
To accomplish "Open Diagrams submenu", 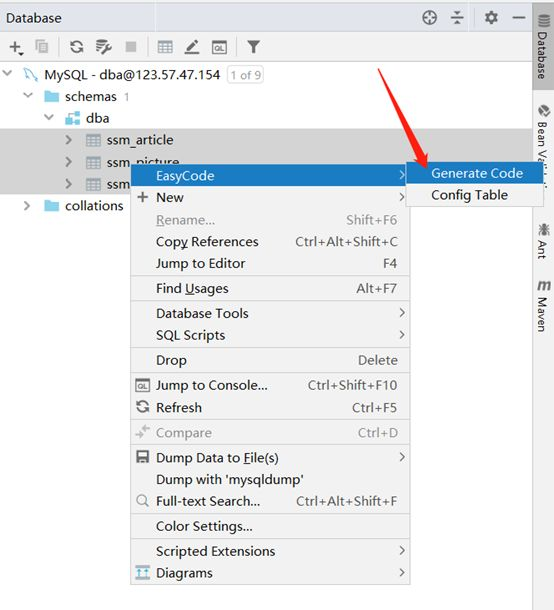I will [269, 573].
